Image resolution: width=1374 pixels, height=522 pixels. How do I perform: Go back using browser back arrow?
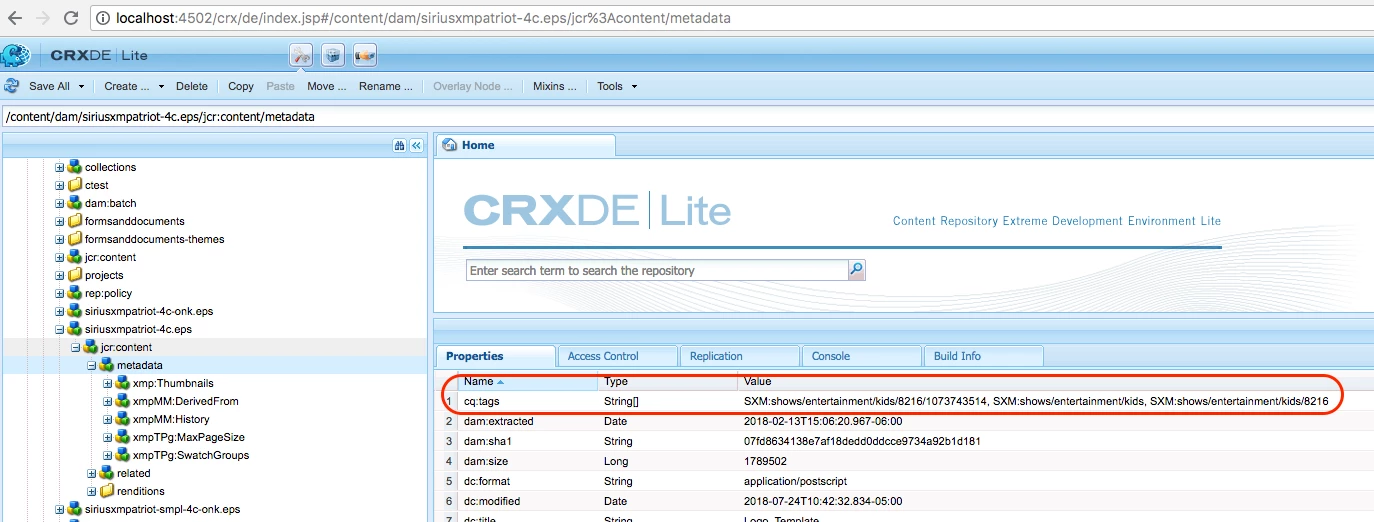pos(15,18)
